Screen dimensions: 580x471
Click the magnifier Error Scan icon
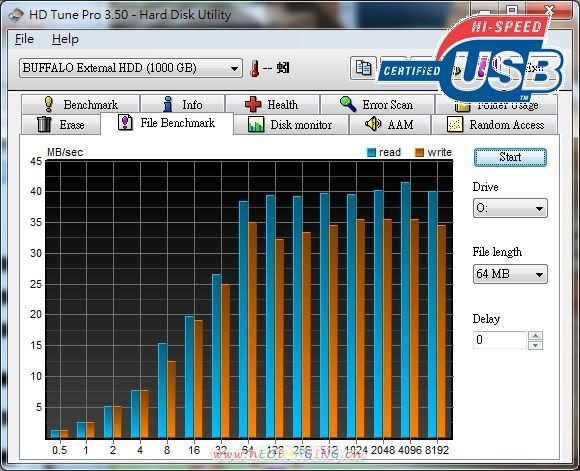(x=348, y=104)
